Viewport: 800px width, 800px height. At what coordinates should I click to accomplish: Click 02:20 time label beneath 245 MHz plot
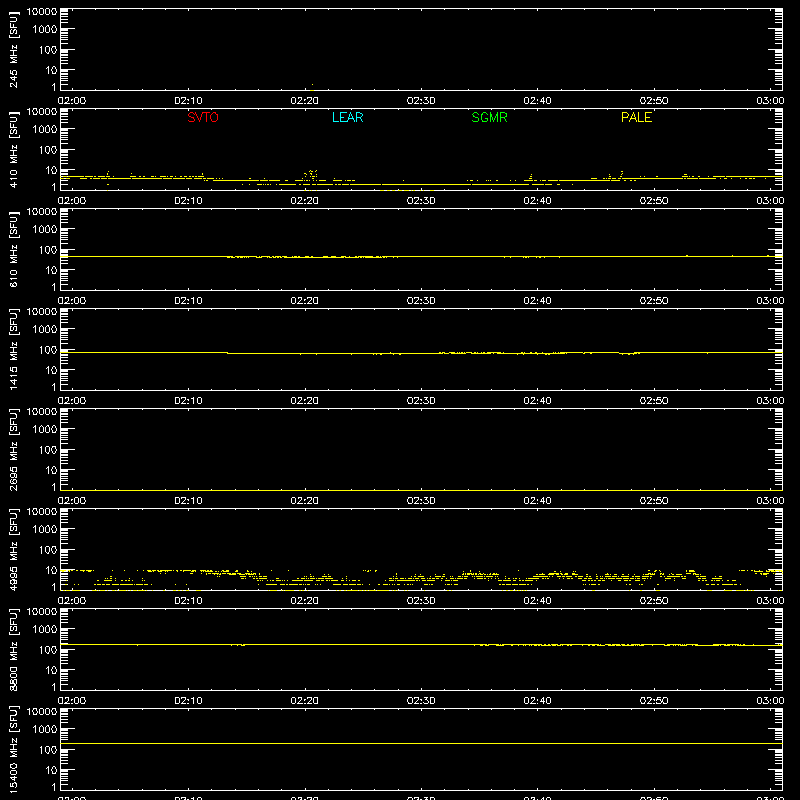pos(305,101)
